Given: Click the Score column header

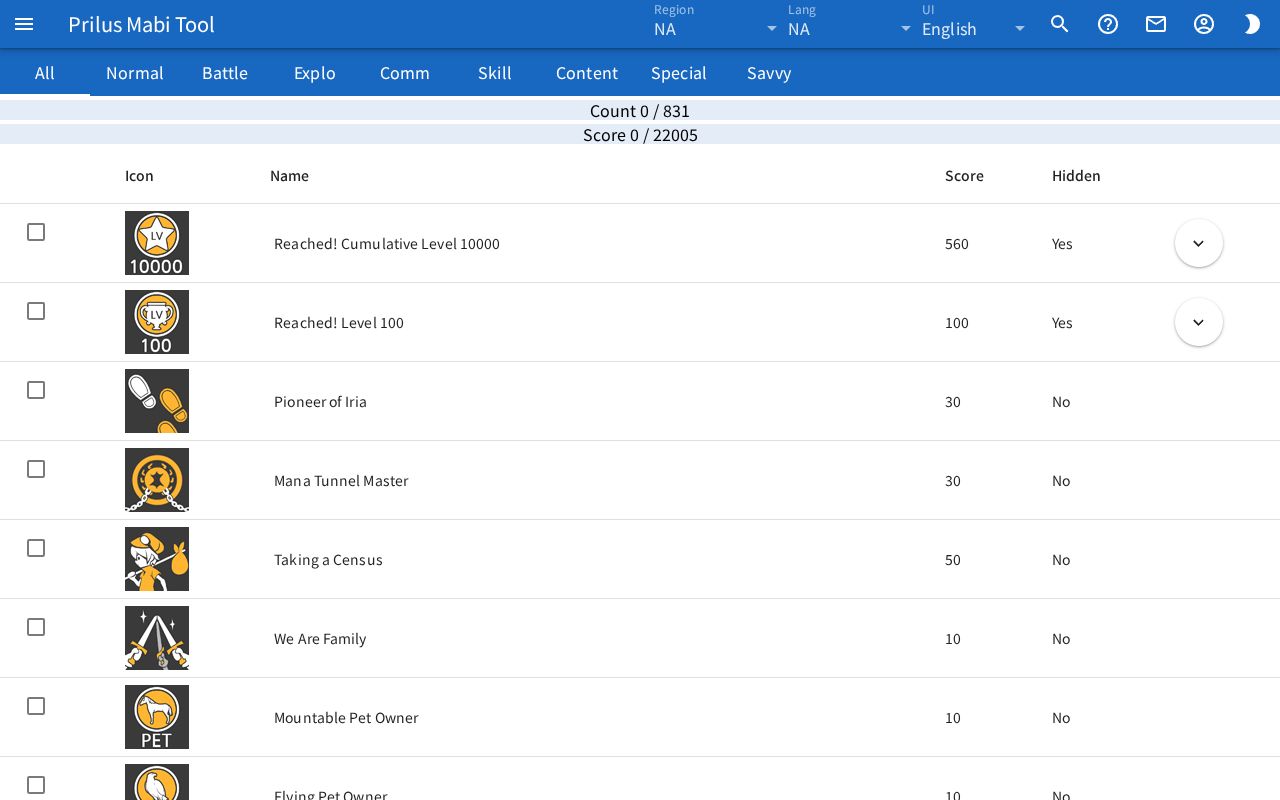Looking at the screenshot, I should click(x=964, y=176).
